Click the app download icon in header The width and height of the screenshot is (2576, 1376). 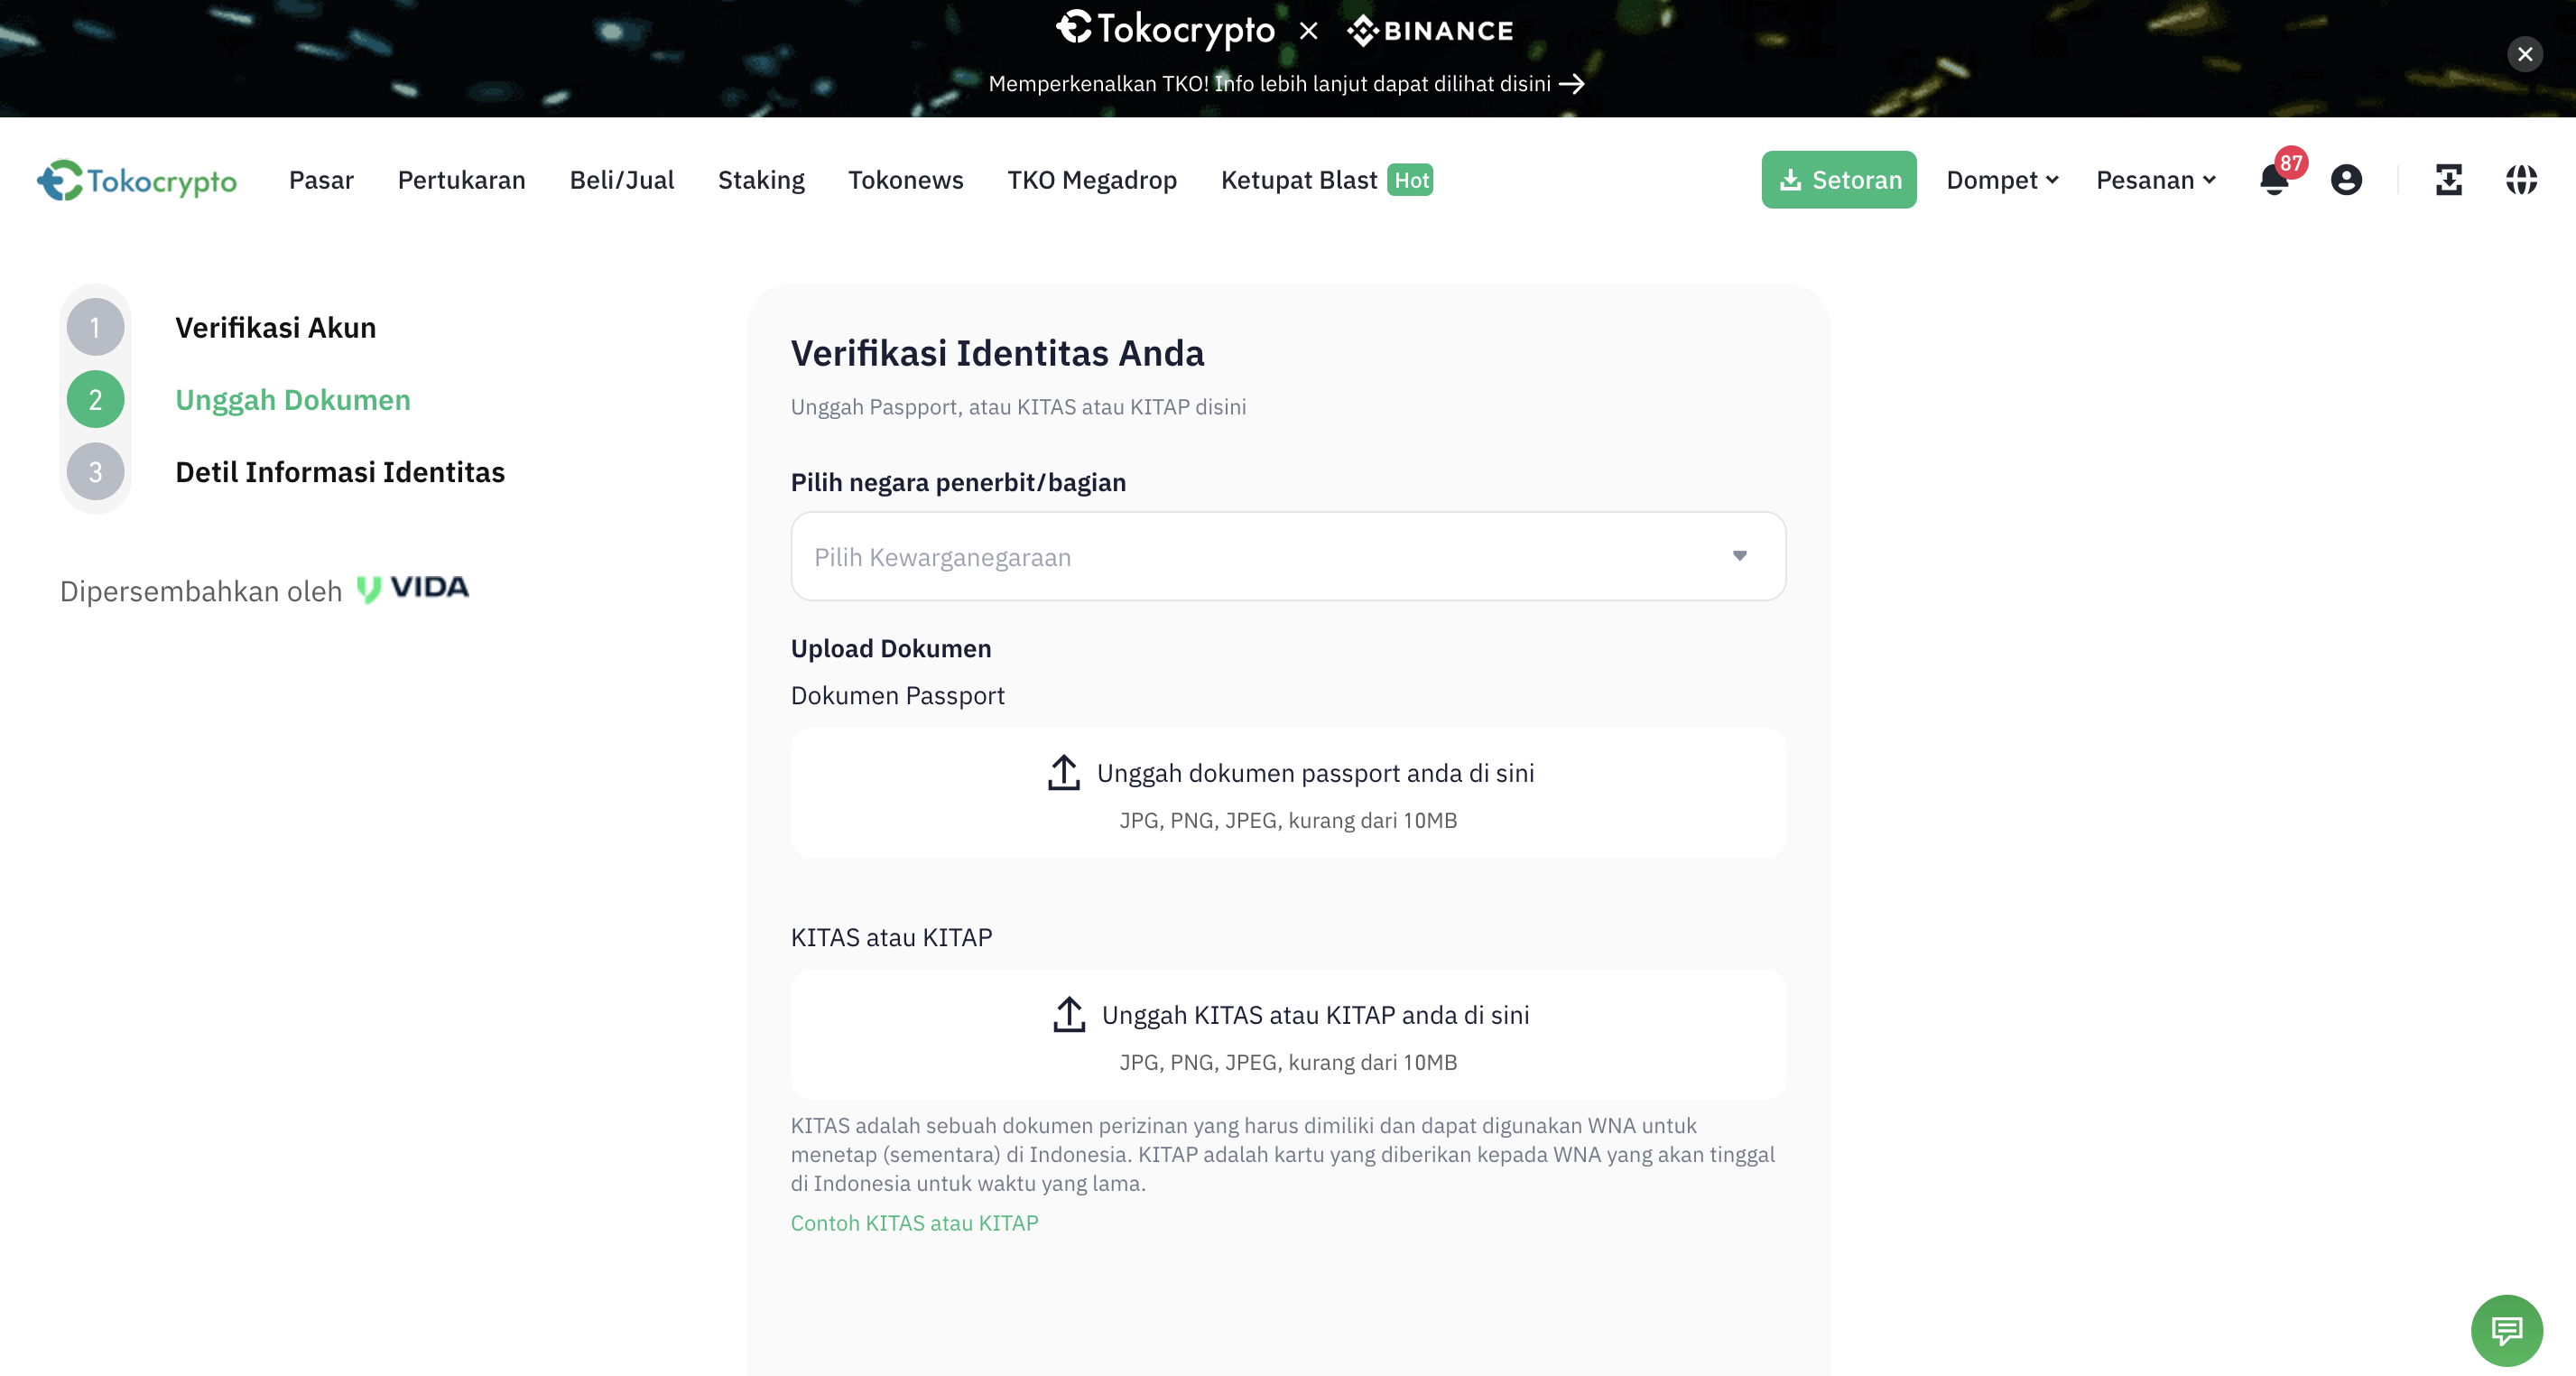(2448, 180)
